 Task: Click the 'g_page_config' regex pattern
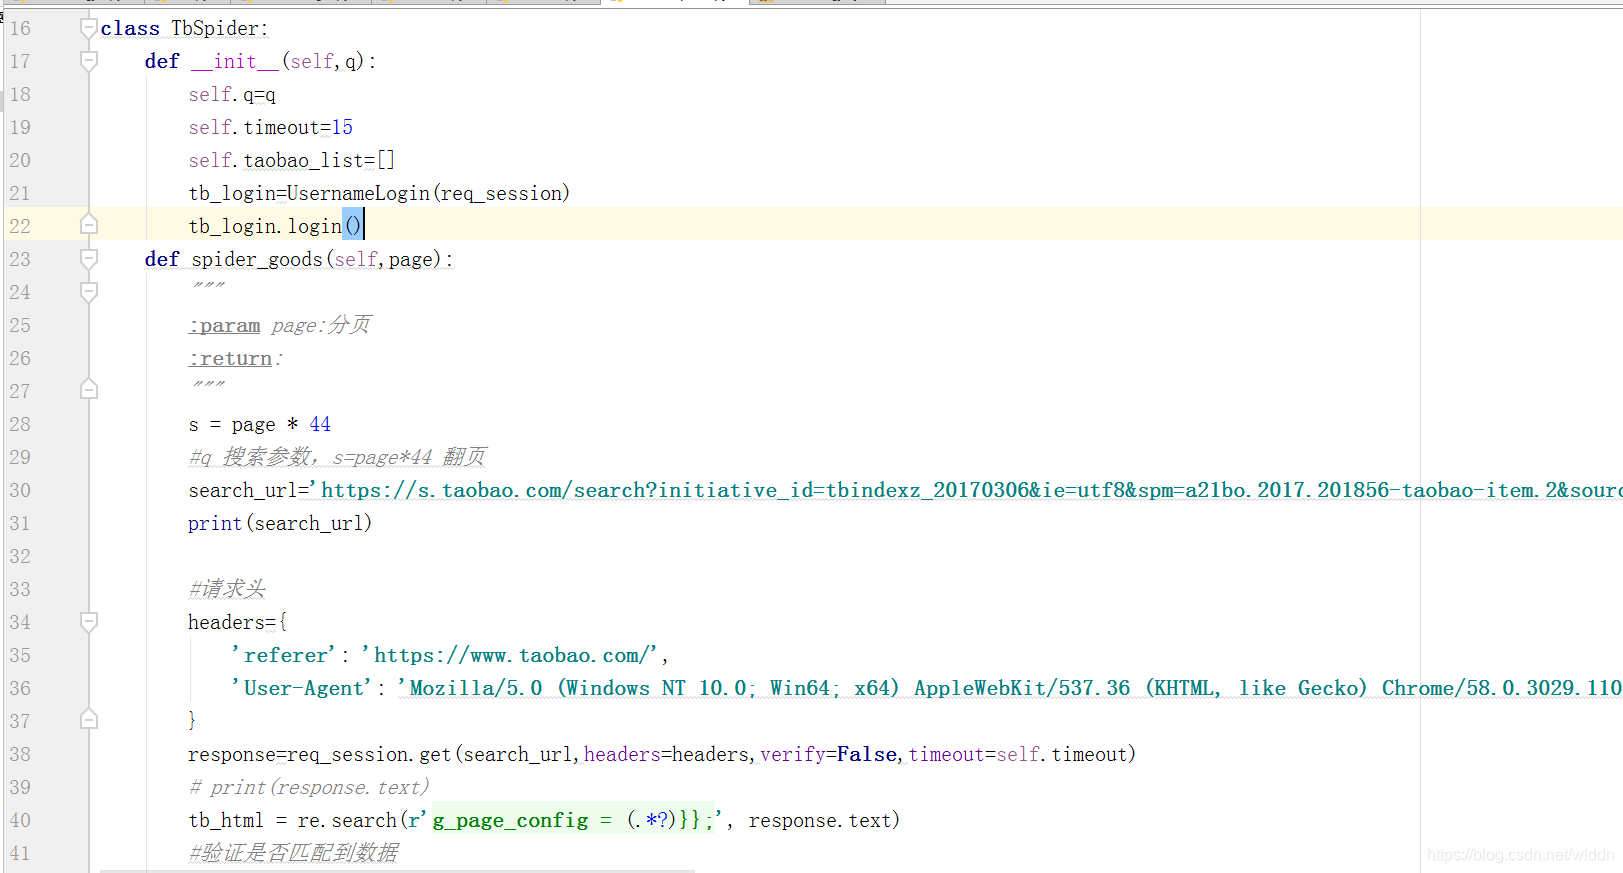tap(573, 820)
